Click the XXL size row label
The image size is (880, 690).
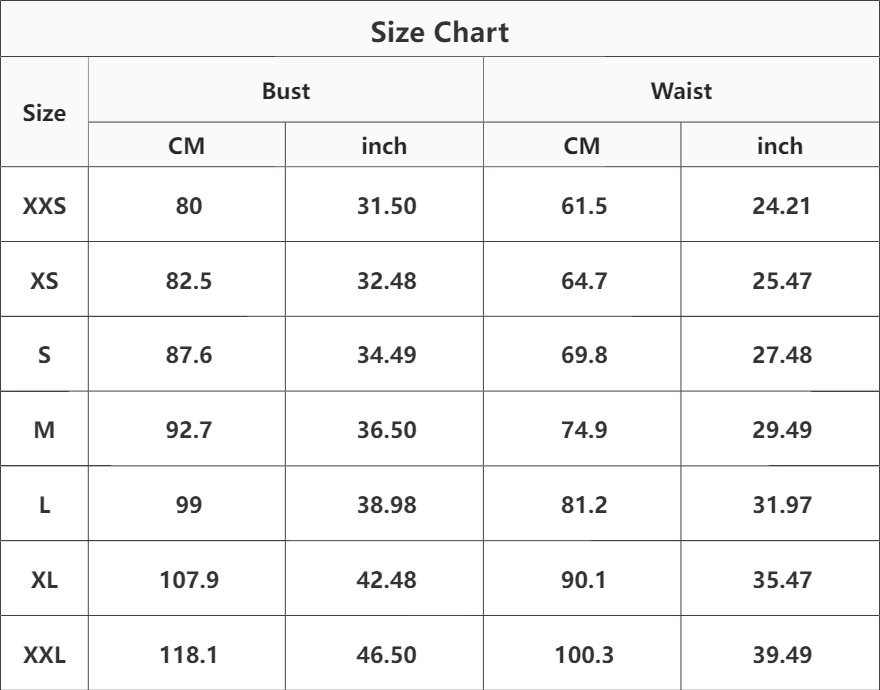[x=45, y=655]
